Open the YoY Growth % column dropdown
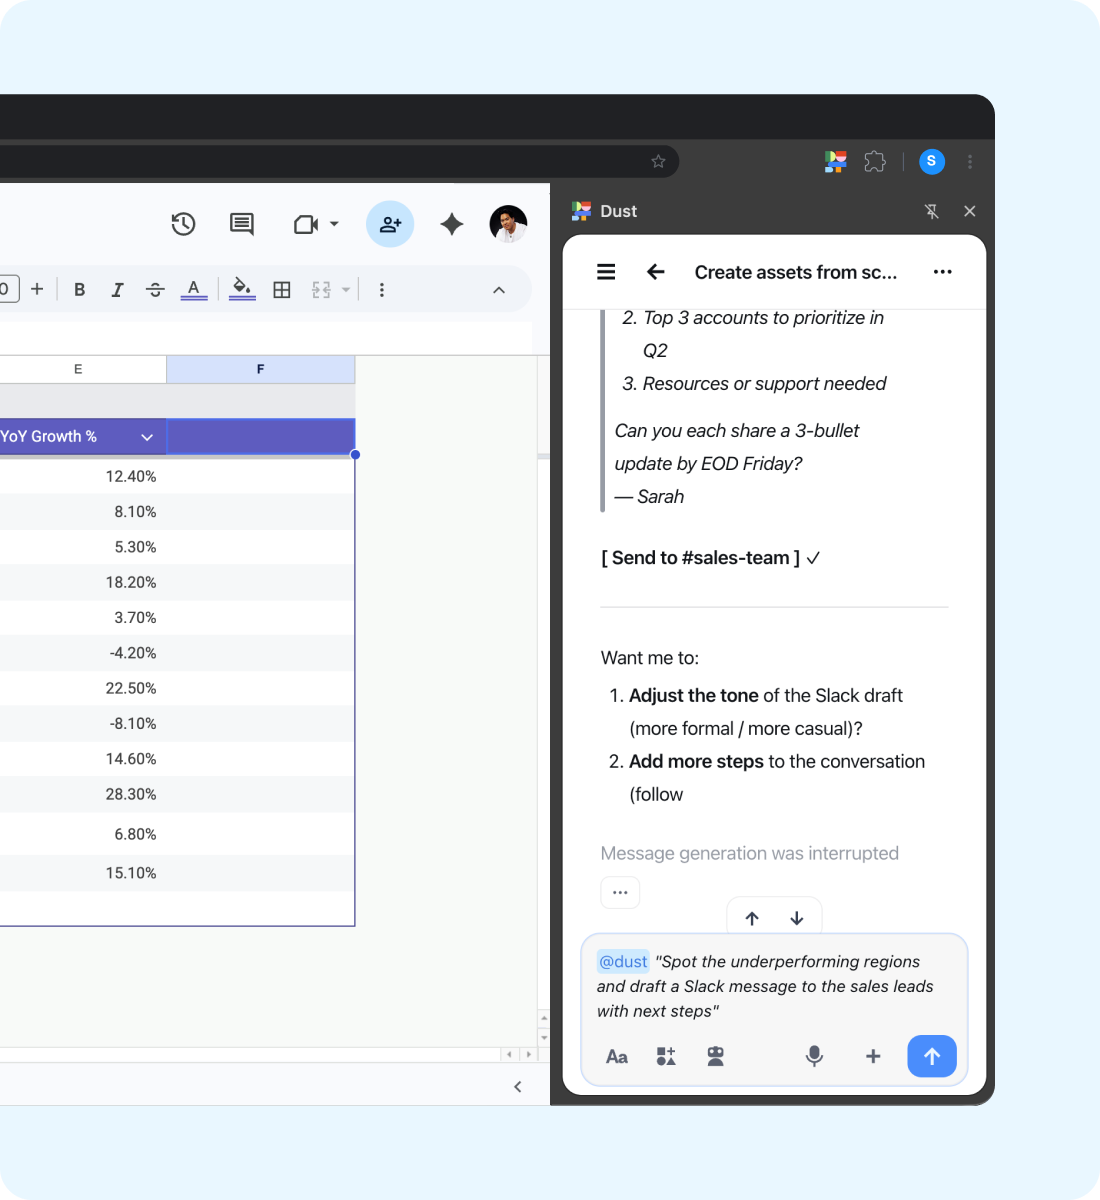The image size is (1100, 1200). [x=147, y=437]
